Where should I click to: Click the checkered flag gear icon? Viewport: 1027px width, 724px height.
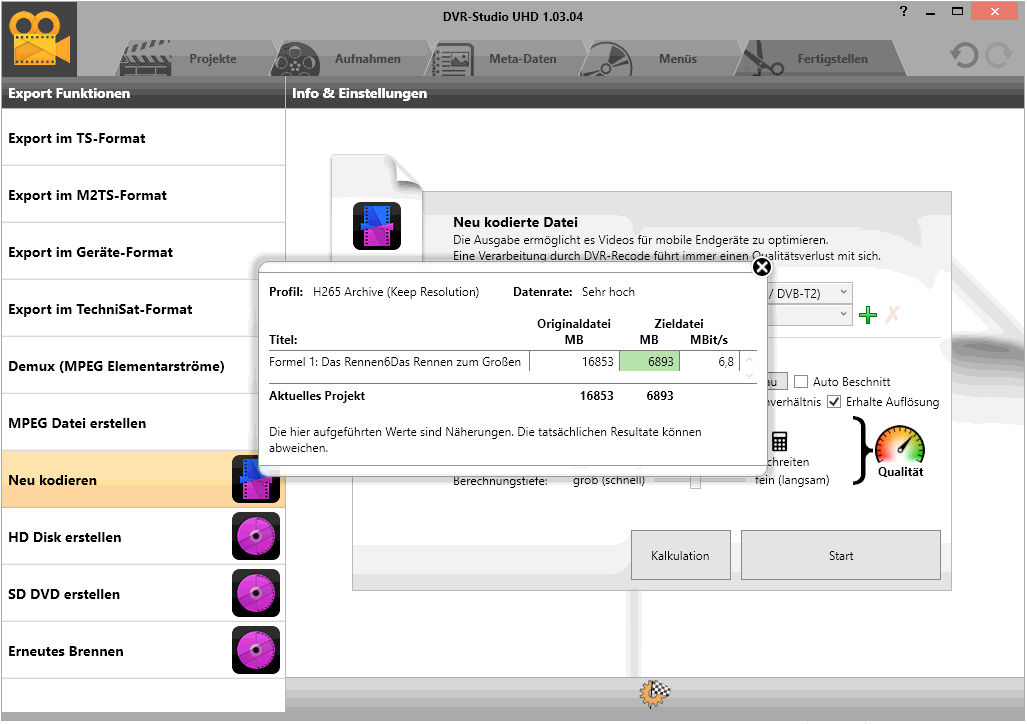coord(655,693)
